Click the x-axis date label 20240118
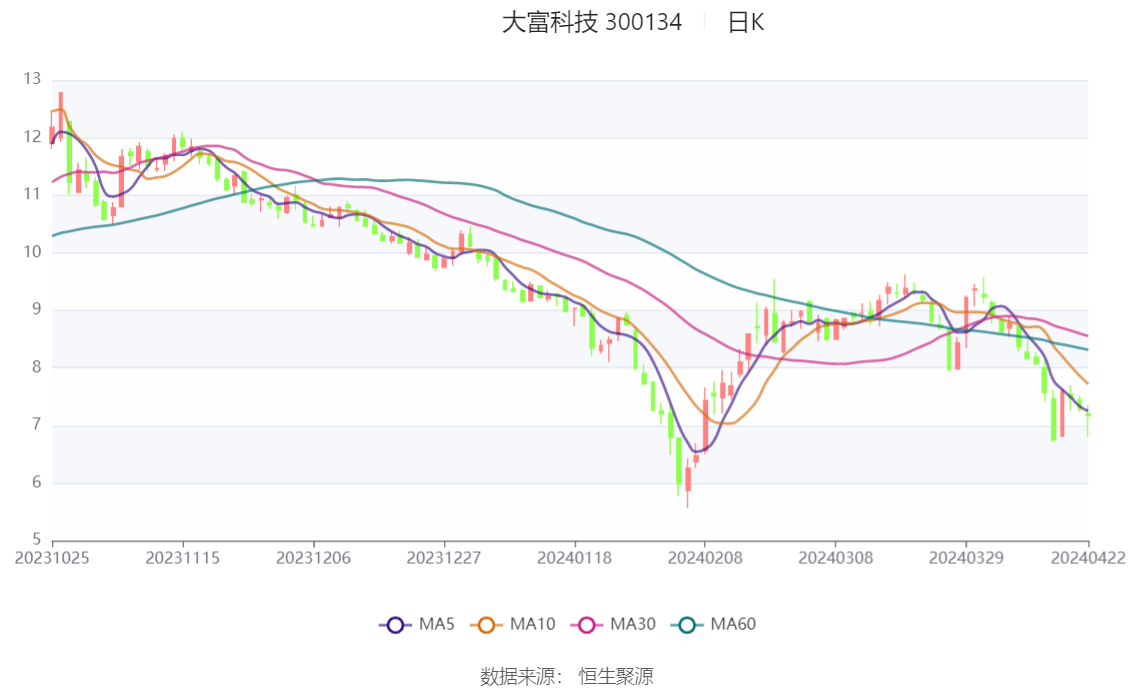 click(x=574, y=558)
